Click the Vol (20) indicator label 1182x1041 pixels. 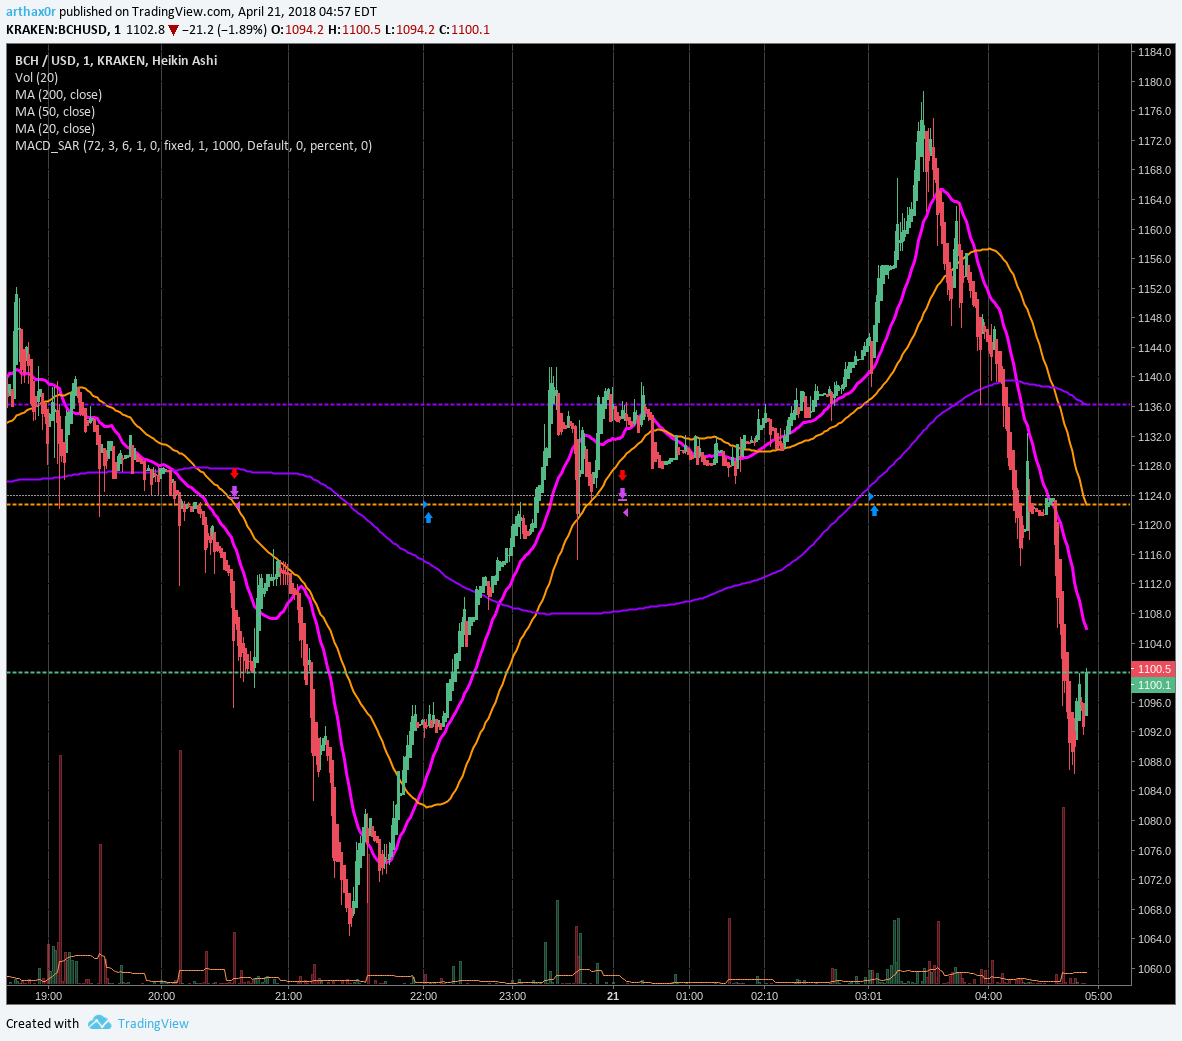(x=36, y=78)
